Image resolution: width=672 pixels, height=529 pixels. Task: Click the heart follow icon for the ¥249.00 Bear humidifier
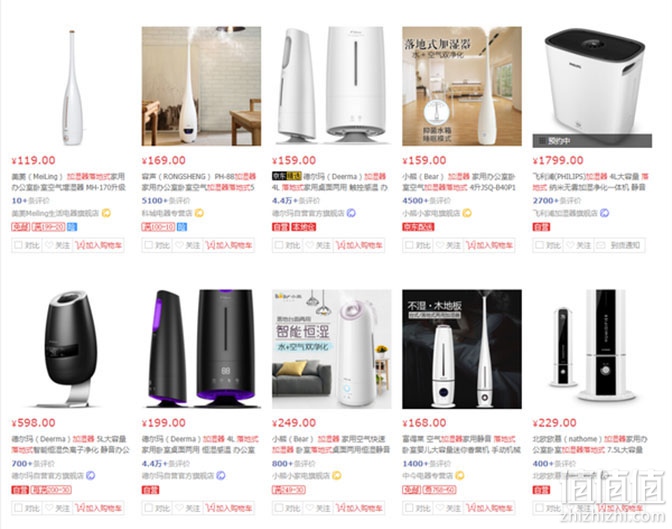pos(310,508)
